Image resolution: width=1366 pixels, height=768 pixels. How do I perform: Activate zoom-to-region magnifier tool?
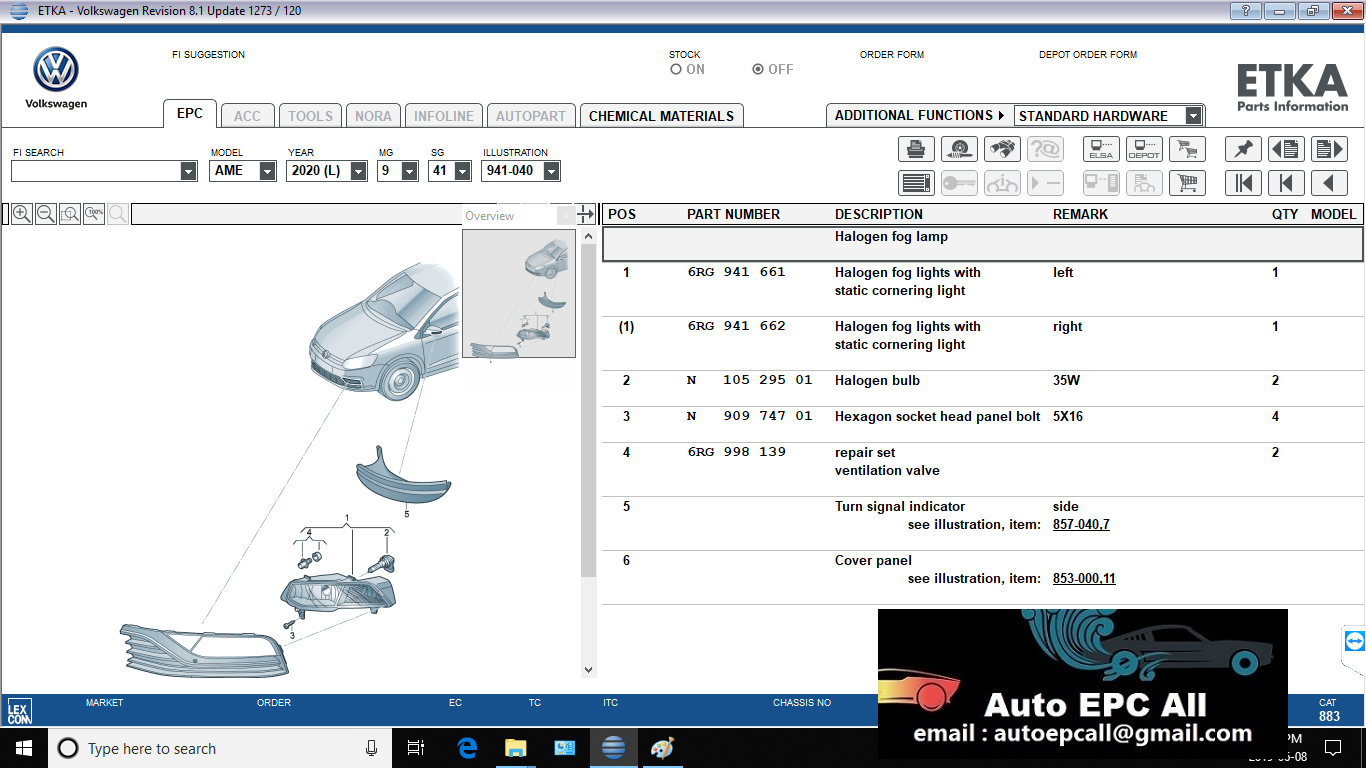point(69,214)
